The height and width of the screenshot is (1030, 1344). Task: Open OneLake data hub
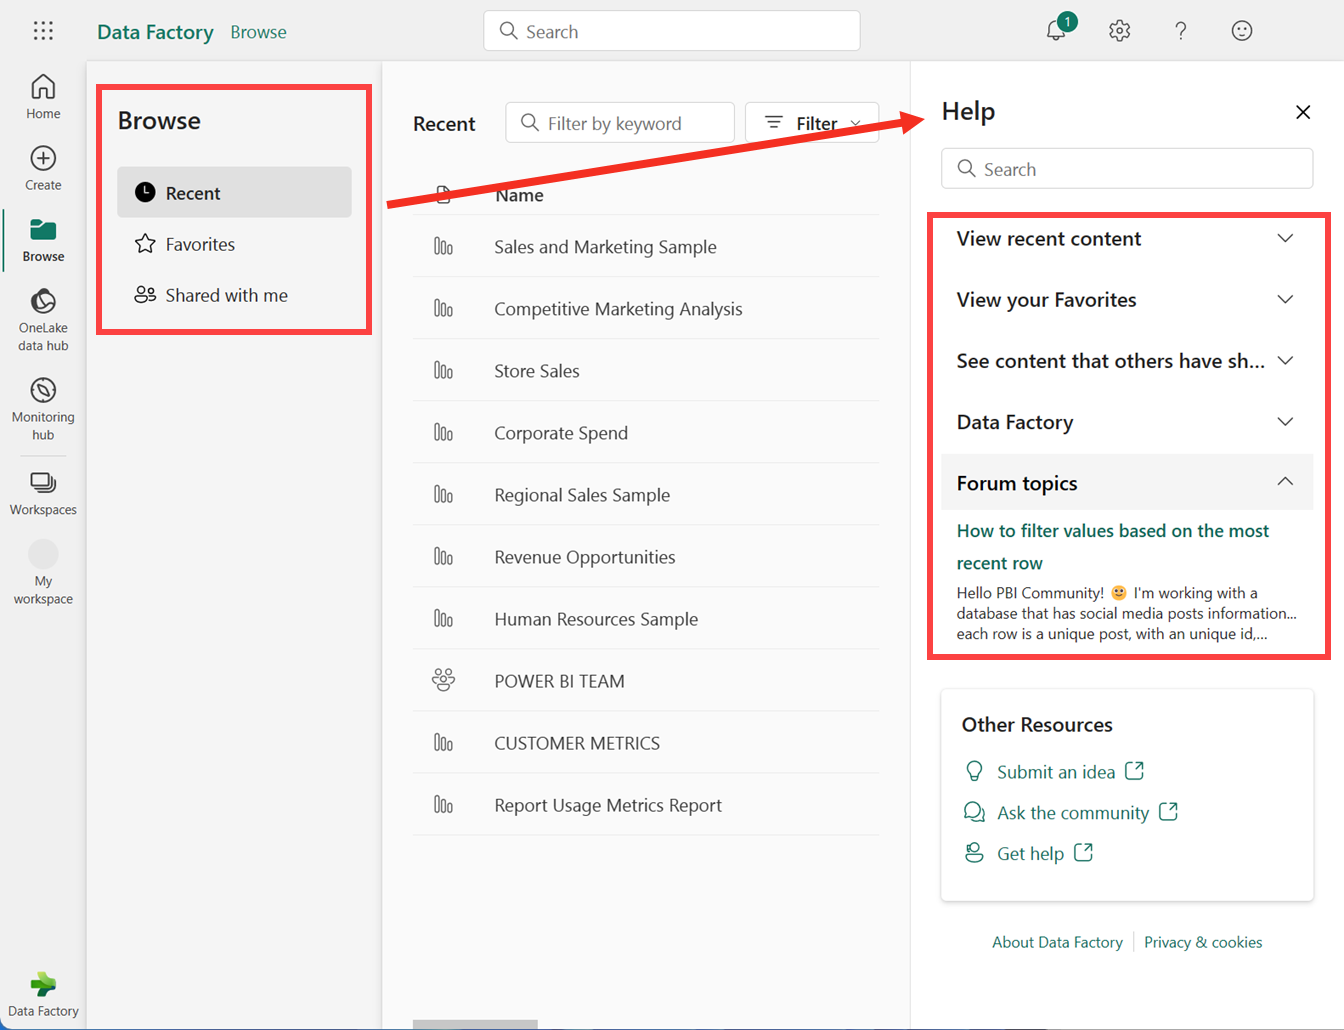click(43, 320)
